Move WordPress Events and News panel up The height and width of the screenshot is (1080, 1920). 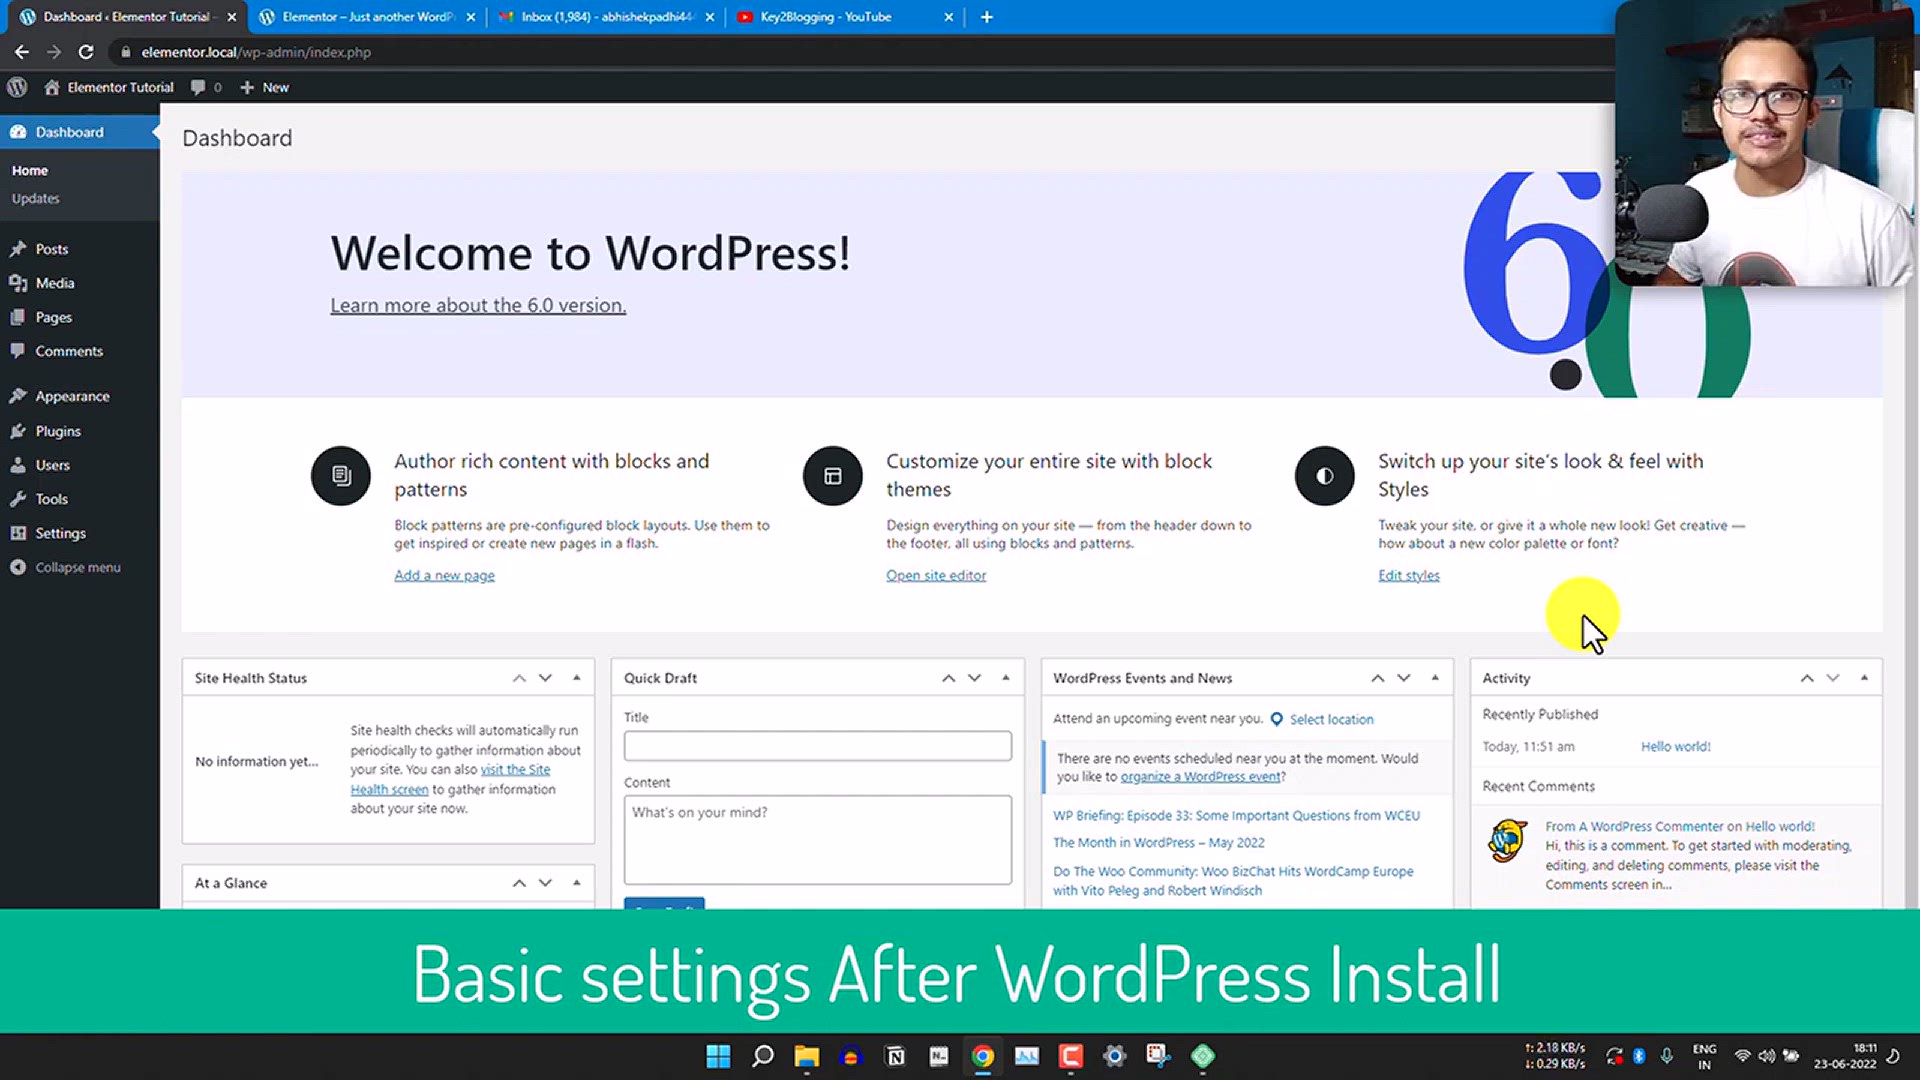[x=1377, y=678]
